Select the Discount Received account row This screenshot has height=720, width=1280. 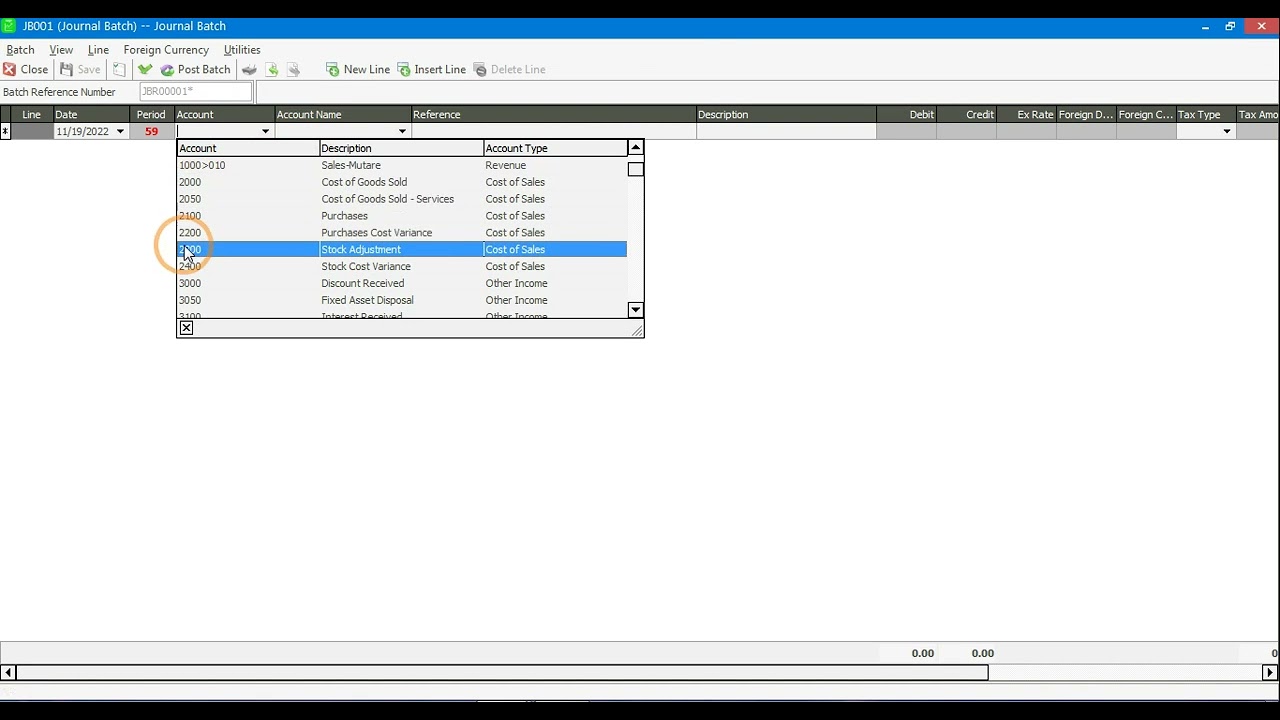click(402, 284)
